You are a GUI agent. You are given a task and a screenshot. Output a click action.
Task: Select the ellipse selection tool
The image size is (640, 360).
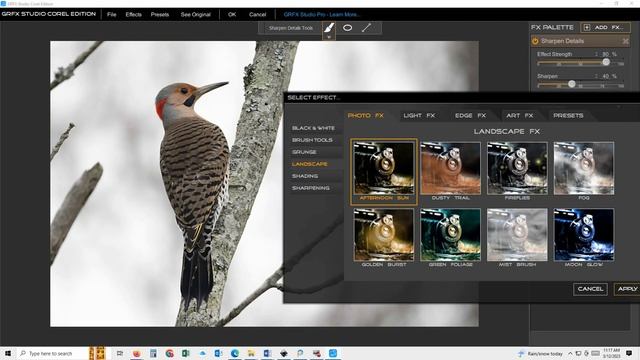click(347, 28)
